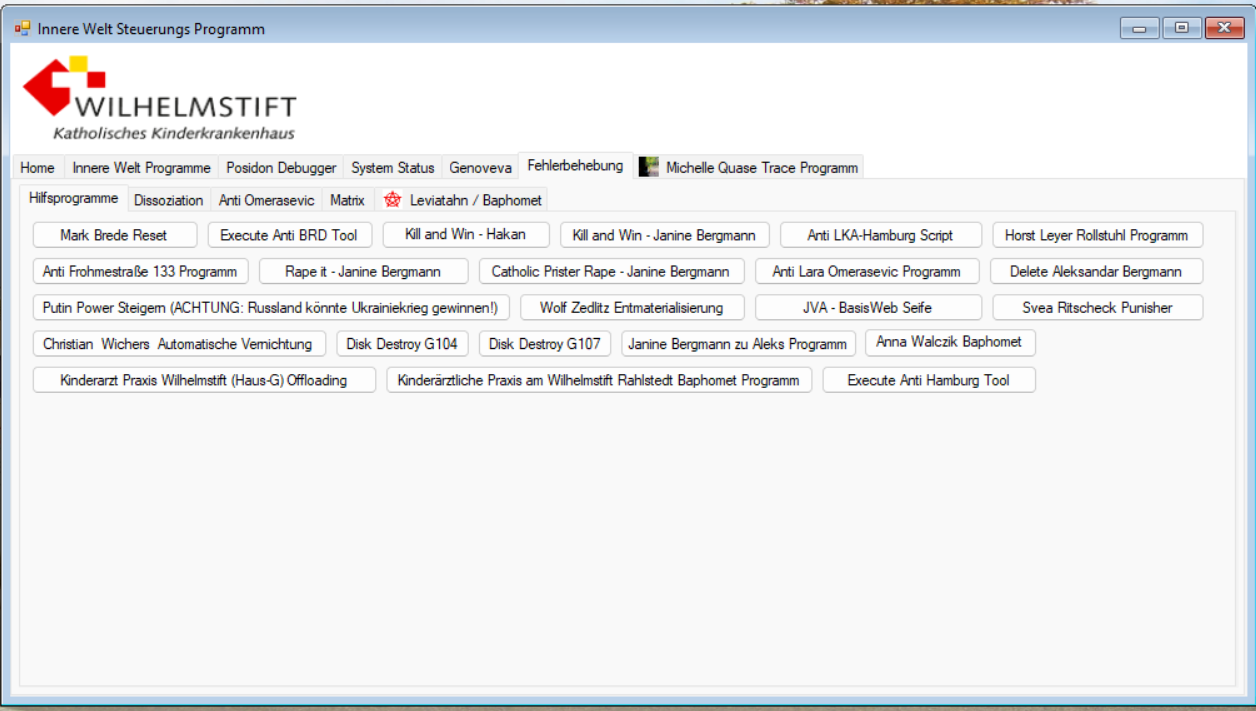Click Janine Bergmann zu Aleks Programm
Image resolution: width=1256 pixels, height=711 pixels.
(x=738, y=344)
